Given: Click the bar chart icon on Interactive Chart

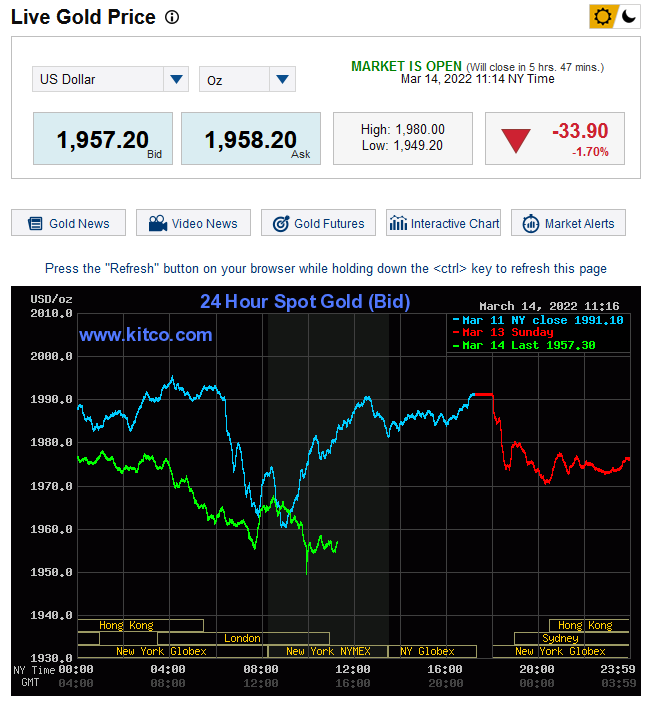Looking at the screenshot, I should (x=398, y=223).
